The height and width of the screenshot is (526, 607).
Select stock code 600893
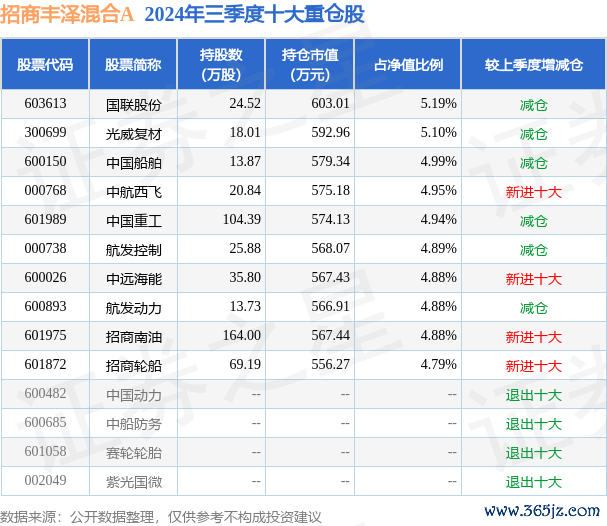point(45,307)
